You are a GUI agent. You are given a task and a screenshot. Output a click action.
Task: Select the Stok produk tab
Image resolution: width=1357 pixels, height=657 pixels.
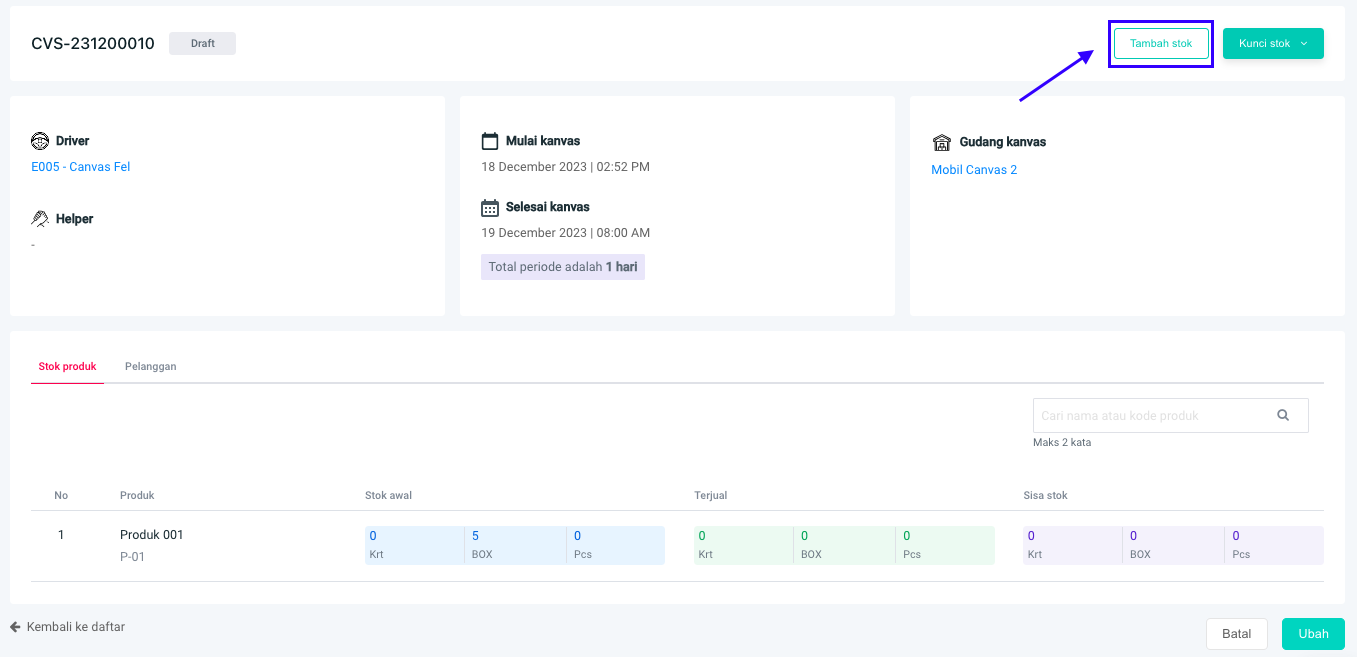tap(67, 367)
